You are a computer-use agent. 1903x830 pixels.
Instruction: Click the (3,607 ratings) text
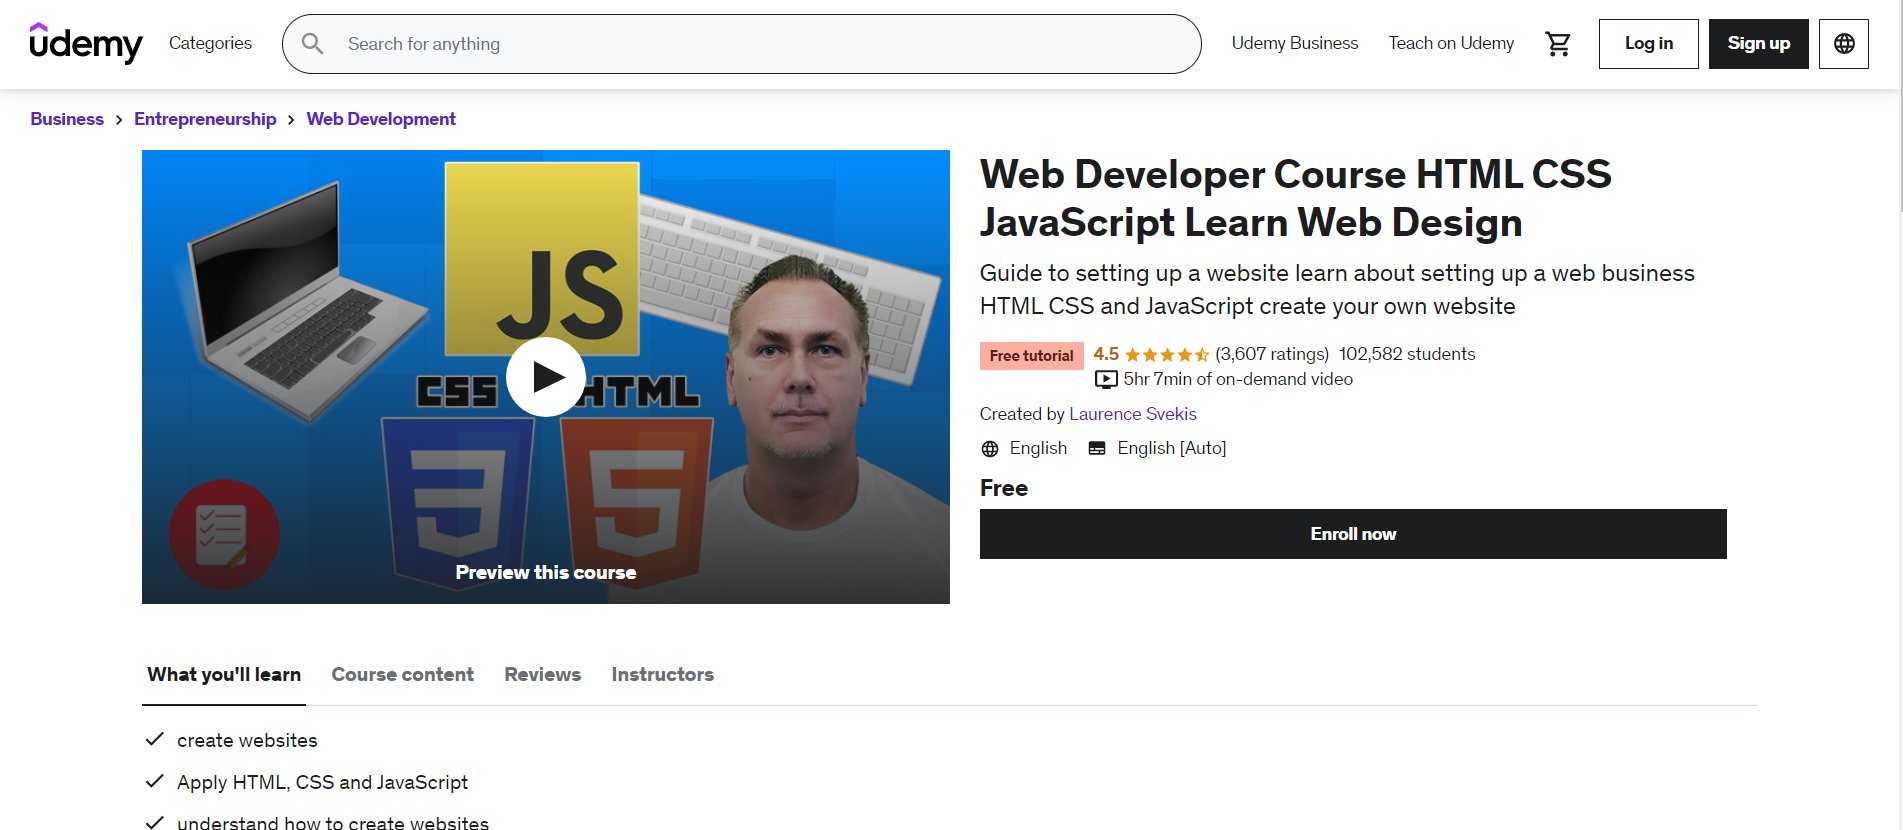(1272, 354)
